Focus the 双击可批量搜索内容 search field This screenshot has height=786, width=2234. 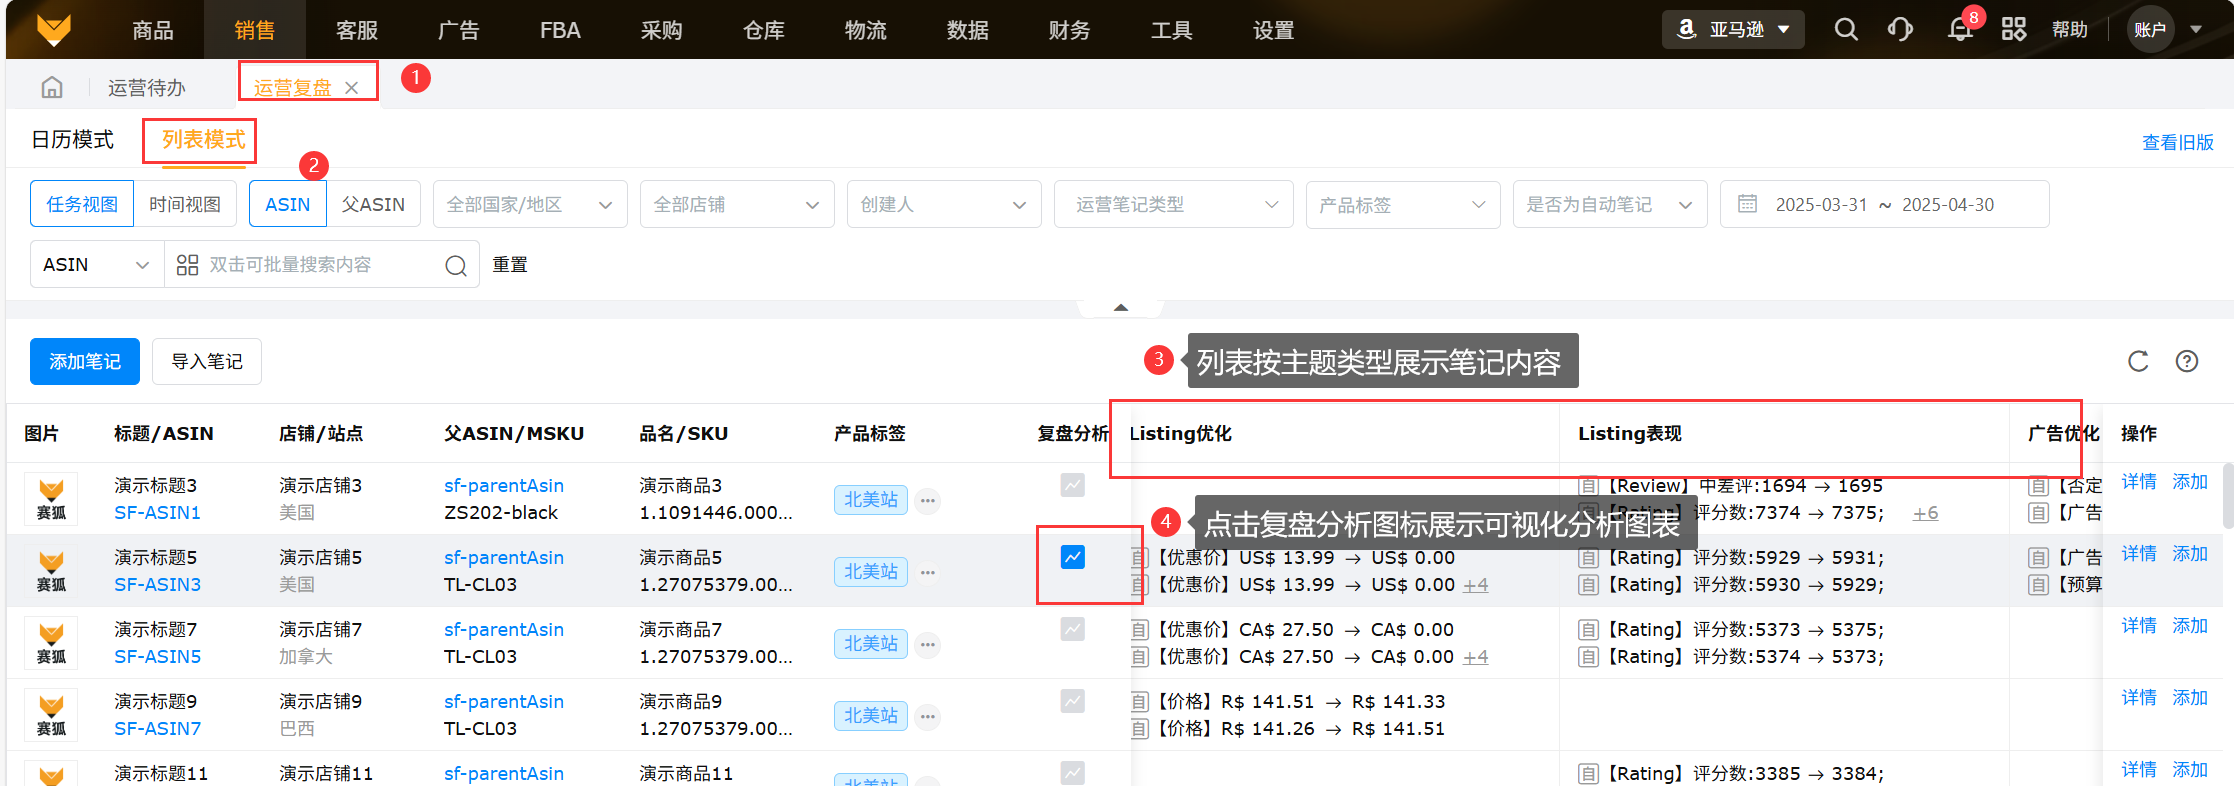[320, 265]
